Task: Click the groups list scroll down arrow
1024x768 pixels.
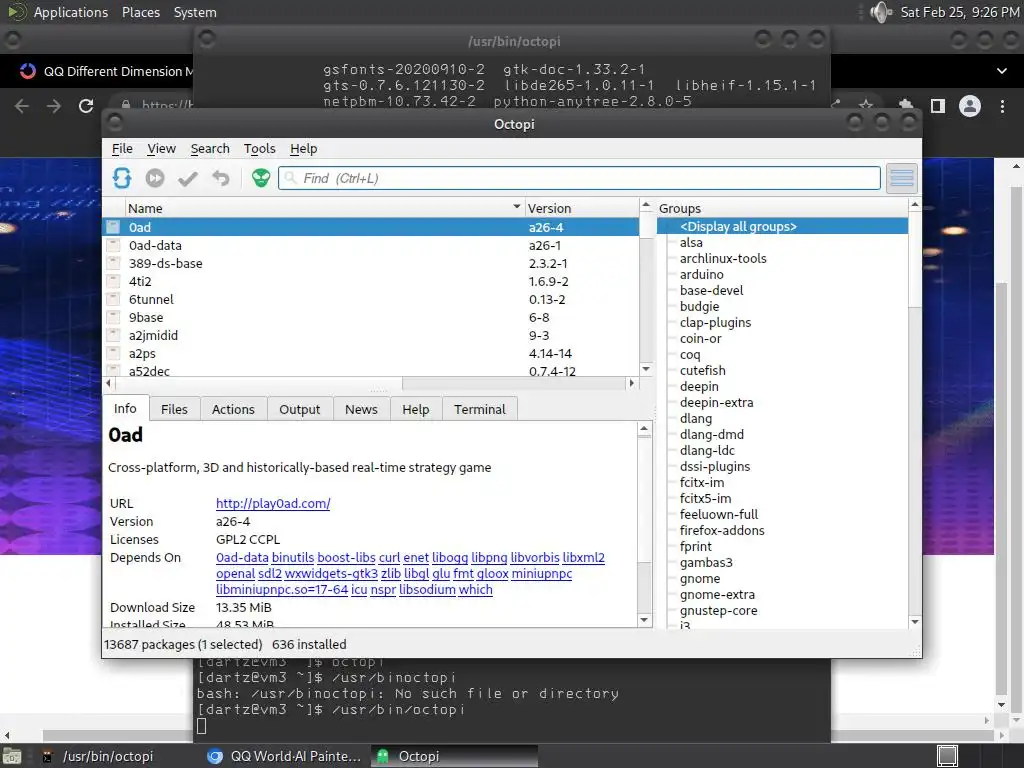Action: (x=915, y=622)
